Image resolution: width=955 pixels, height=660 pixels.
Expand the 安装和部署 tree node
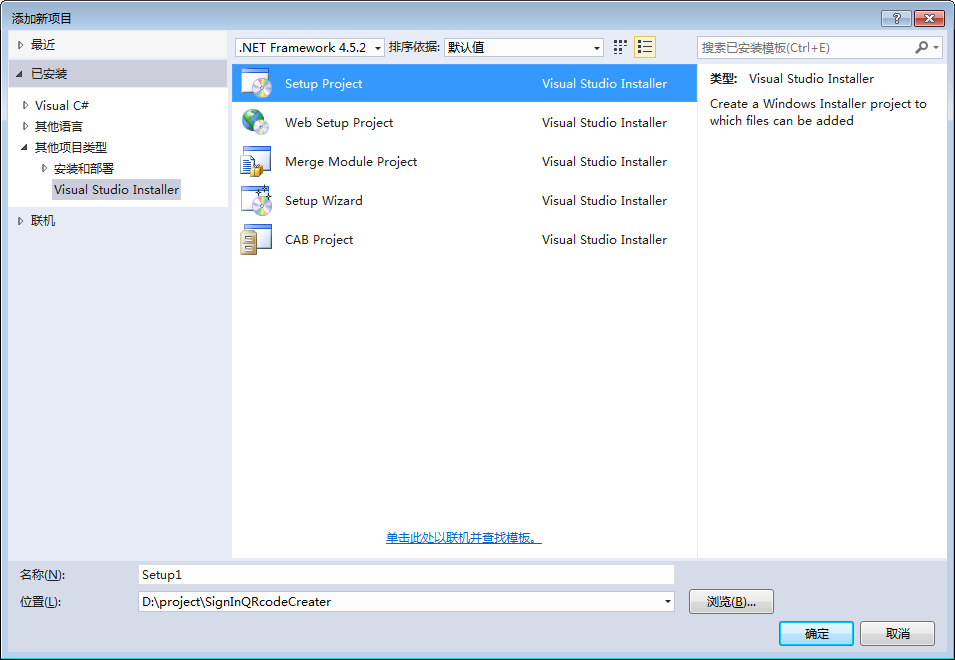click(x=44, y=168)
